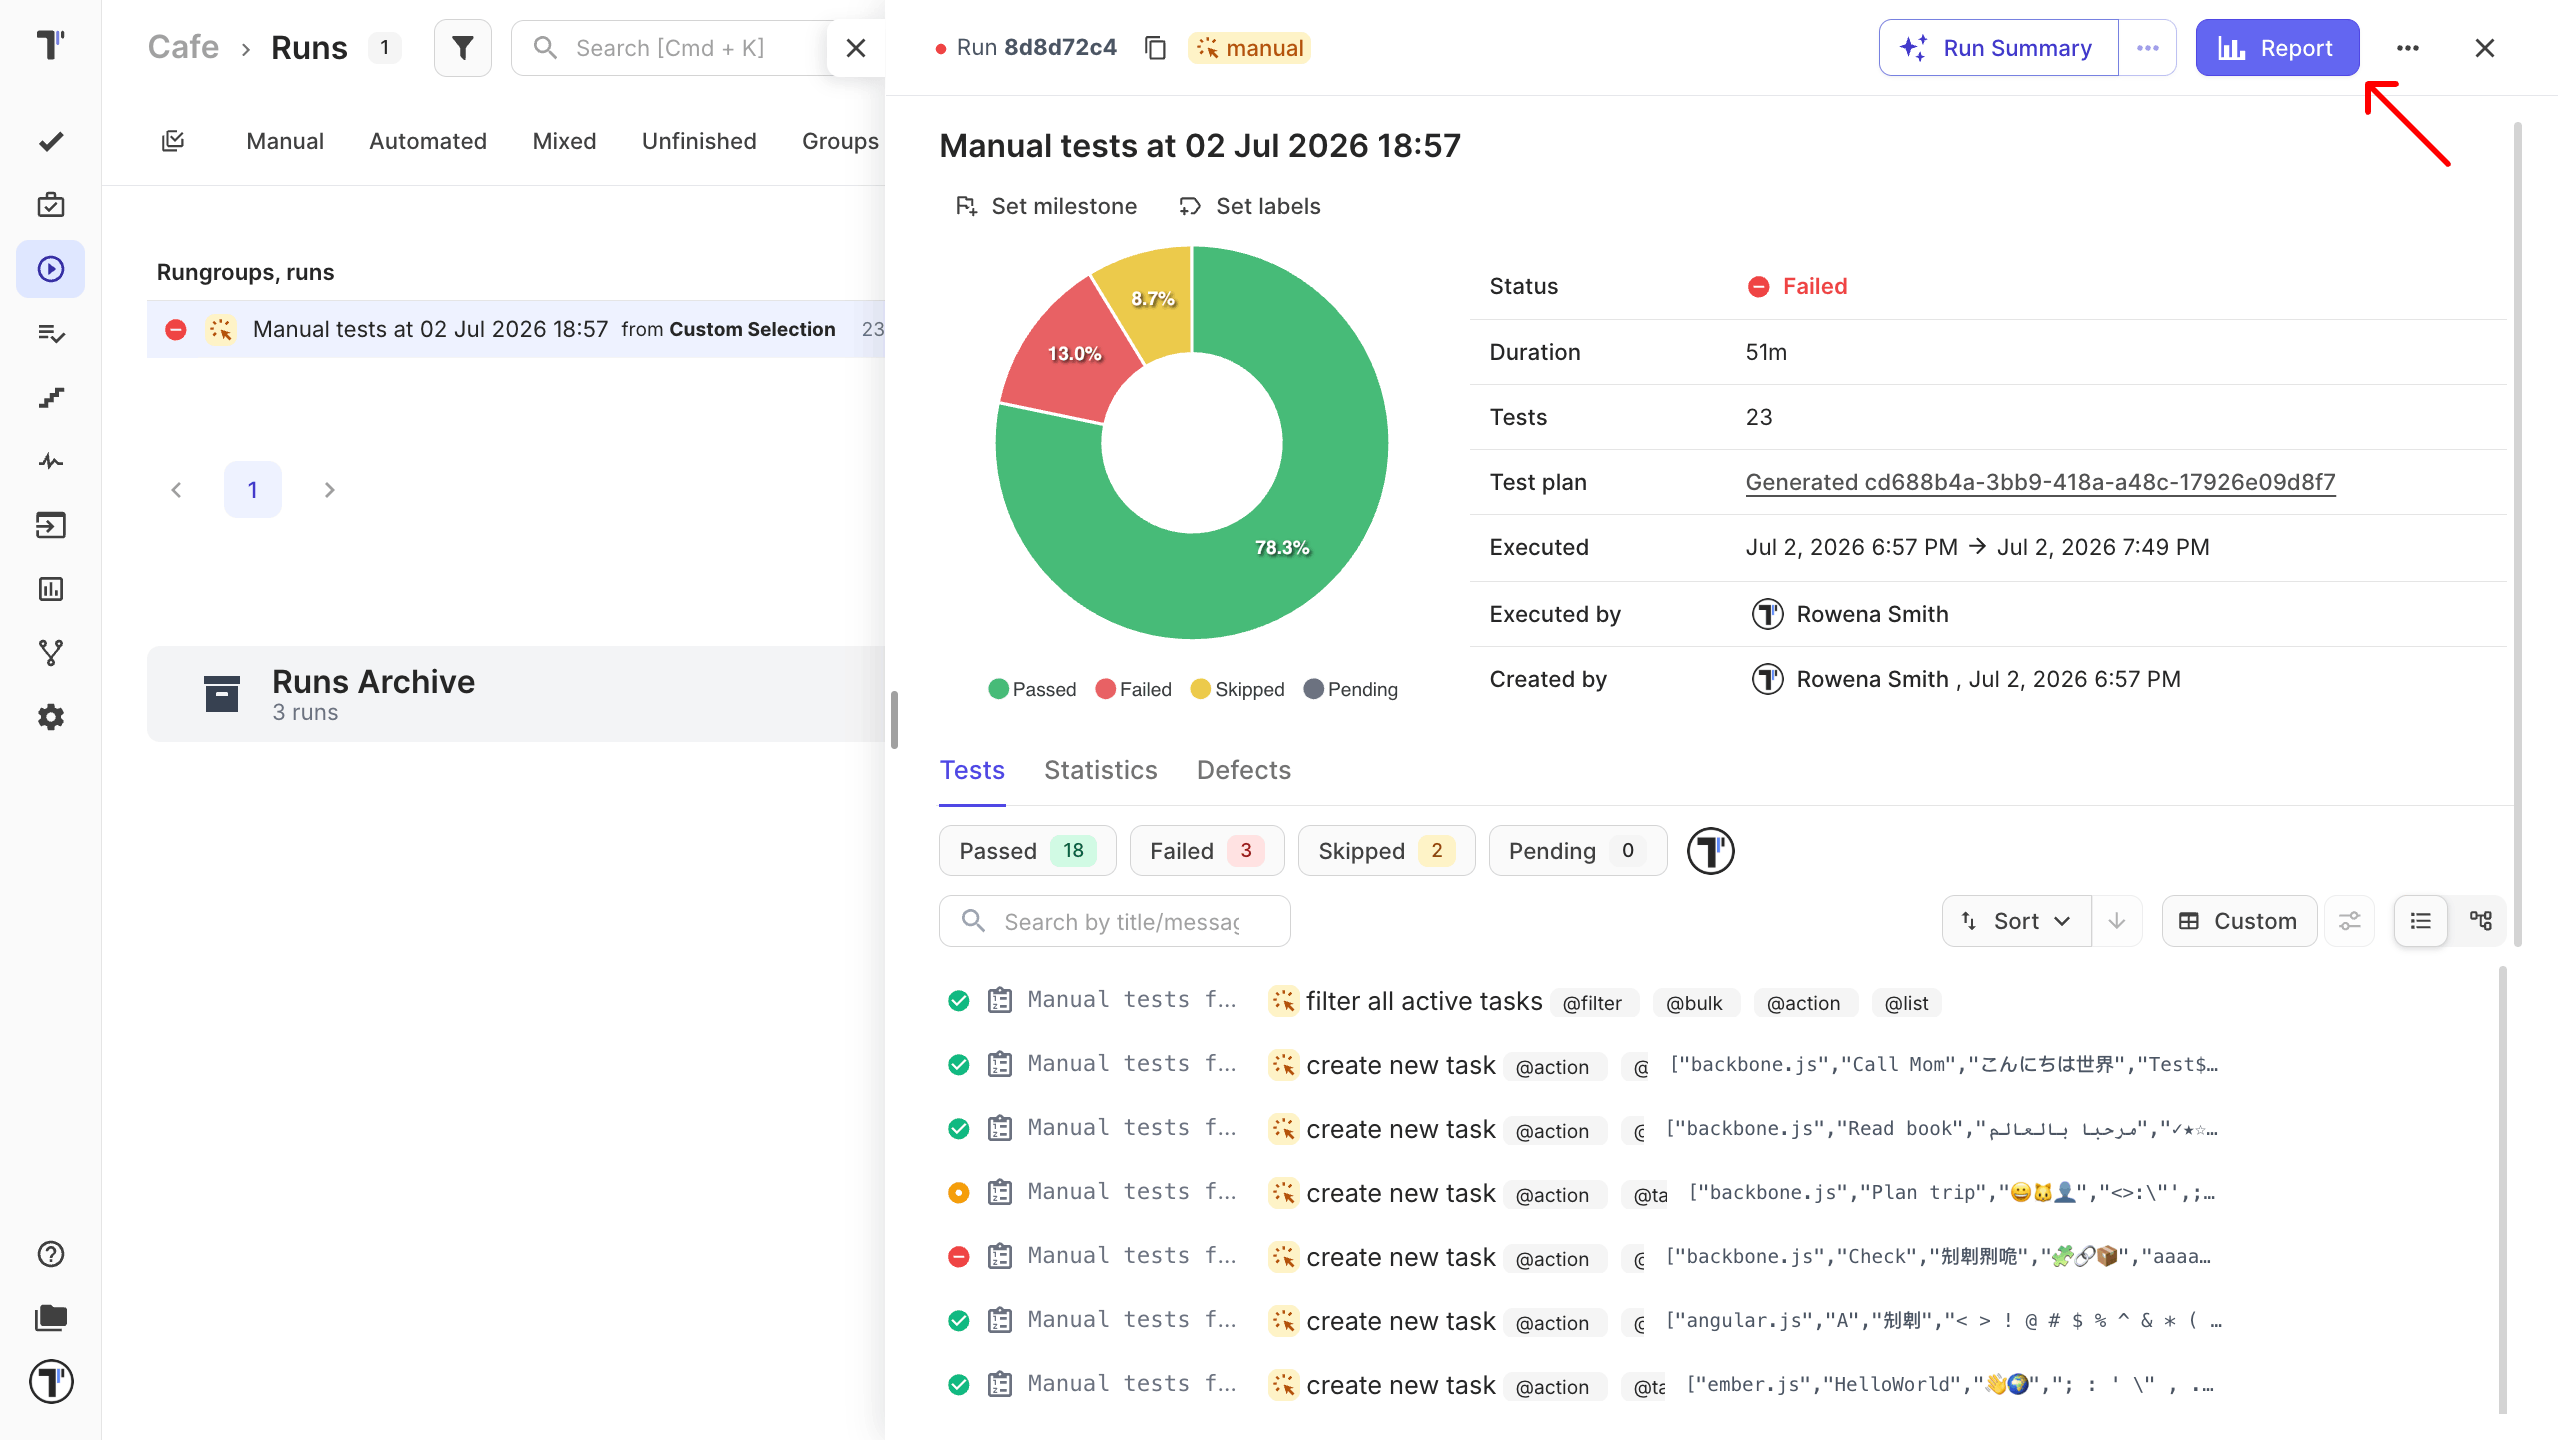Image resolution: width=2560 pixels, height=1440 pixels.
Task: Open the Tests checkmark sidebar icon
Action: click(x=51, y=141)
